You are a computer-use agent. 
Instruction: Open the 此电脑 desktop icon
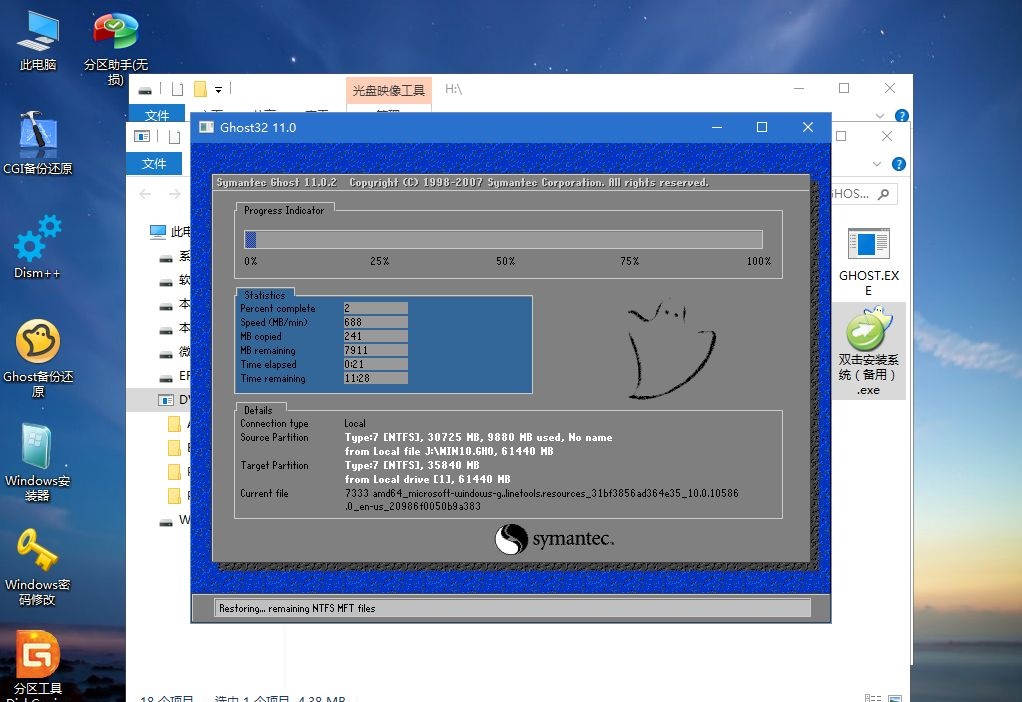point(38,40)
